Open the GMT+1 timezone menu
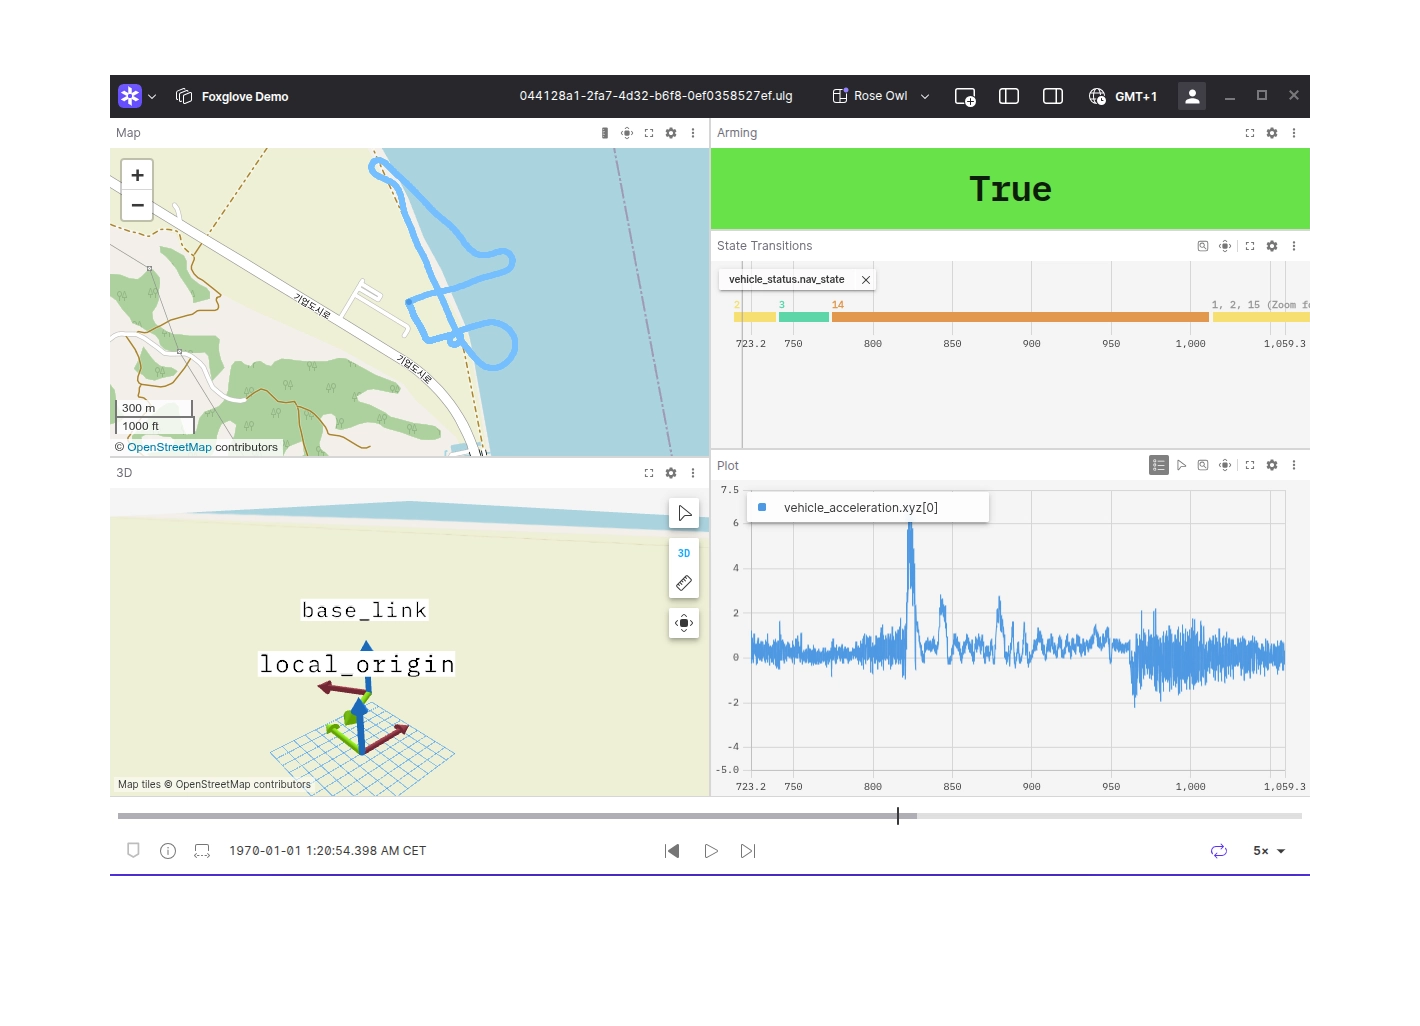Image resolution: width=1420 pixels, height=1026 pixels. coord(1123,97)
